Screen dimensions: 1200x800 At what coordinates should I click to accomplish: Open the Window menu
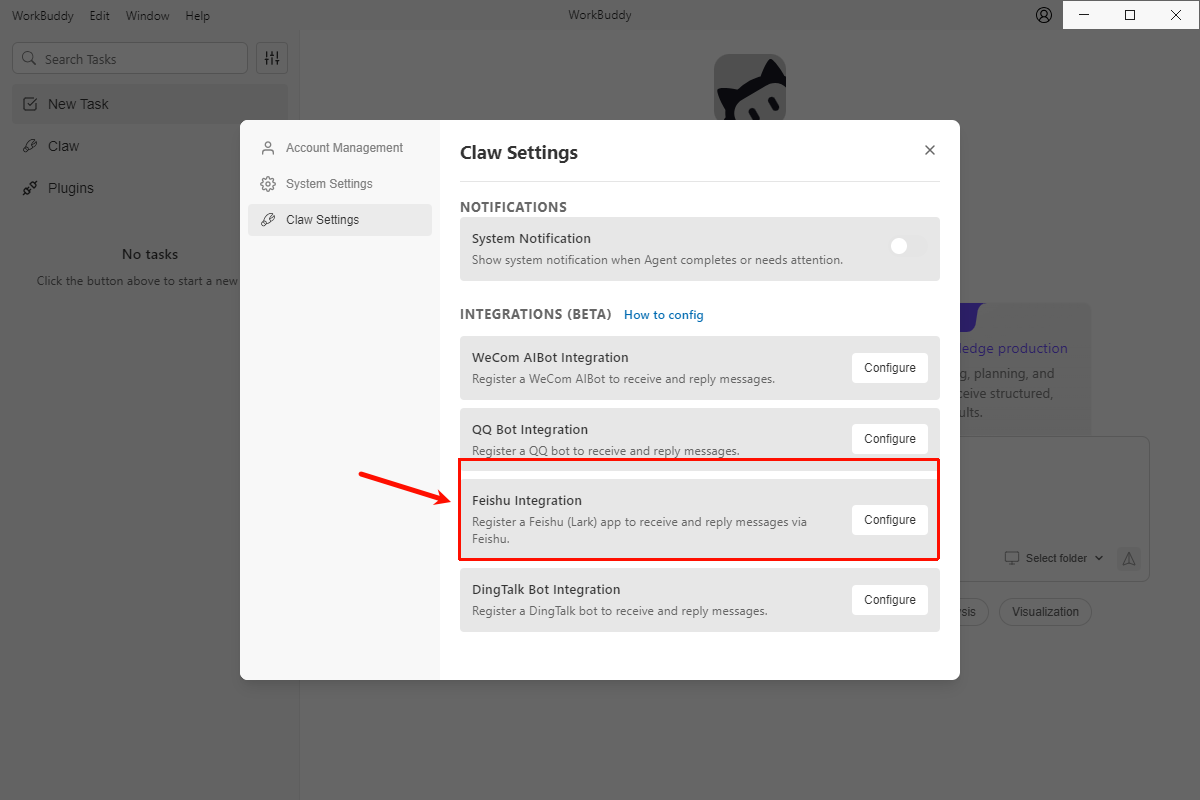[147, 16]
